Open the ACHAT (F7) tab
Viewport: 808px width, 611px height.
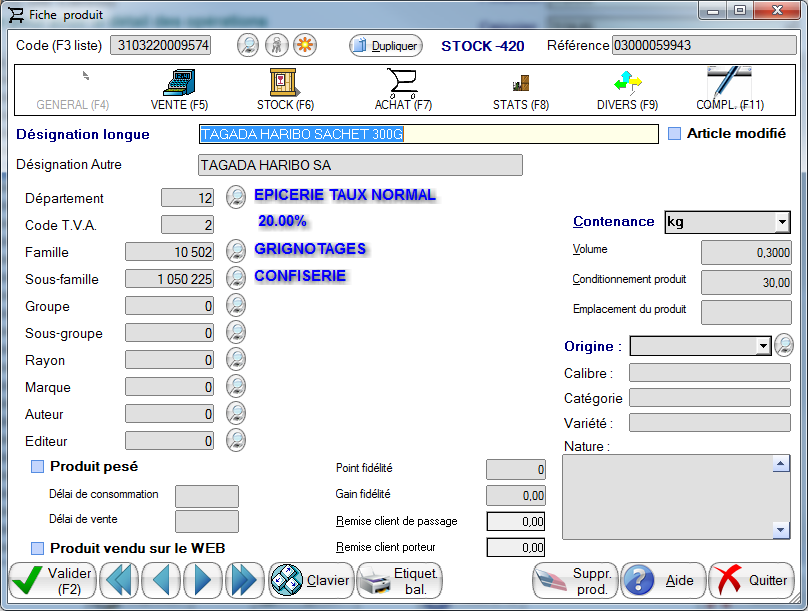click(x=402, y=88)
